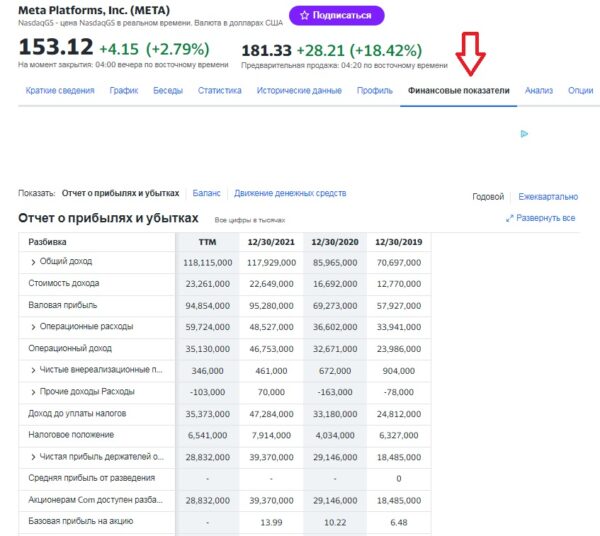Screen dimensions: 600x536
Task: Open the Исторические данные tab
Action: [x=299, y=91]
